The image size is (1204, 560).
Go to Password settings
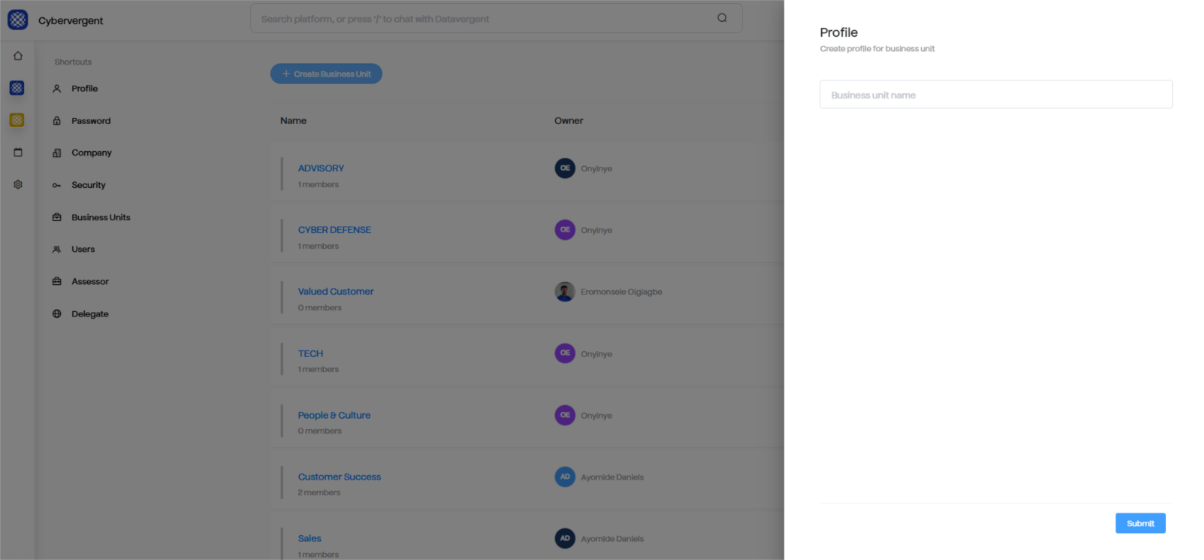[x=90, y=121]
